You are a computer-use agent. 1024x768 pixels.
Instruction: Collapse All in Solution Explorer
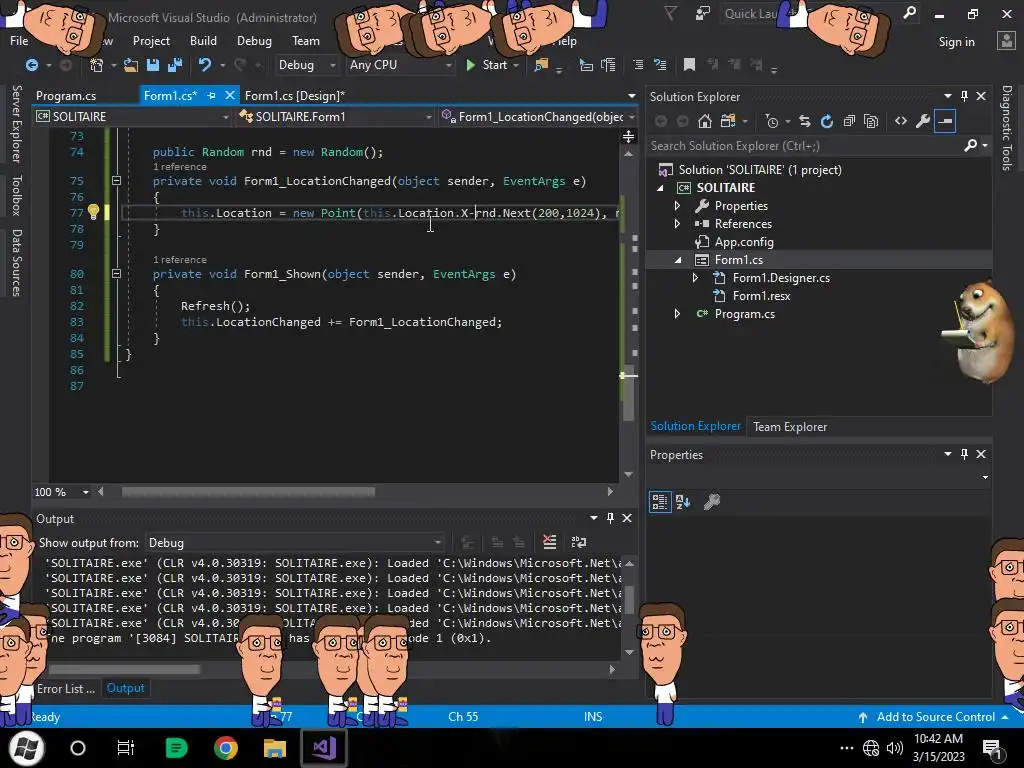coord(849,121)
